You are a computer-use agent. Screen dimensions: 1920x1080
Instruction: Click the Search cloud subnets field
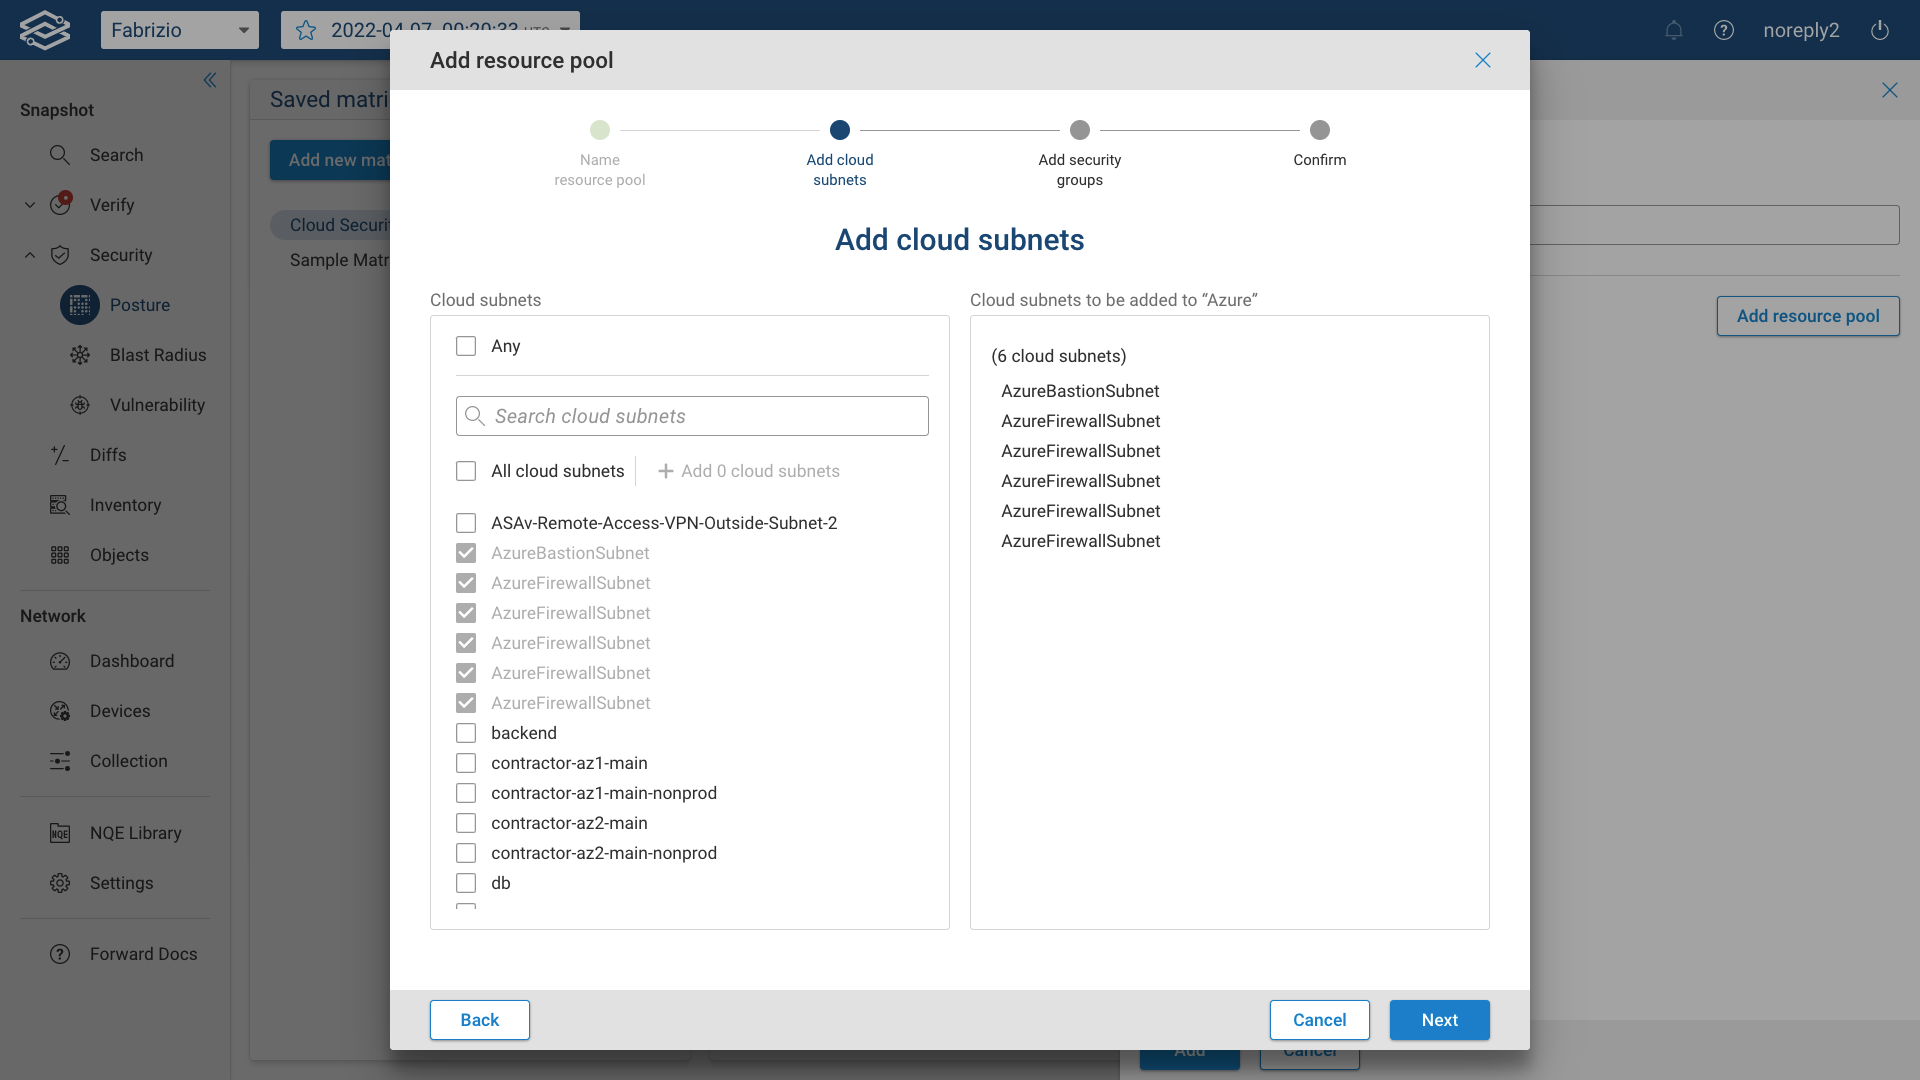(x=691, y=416)
